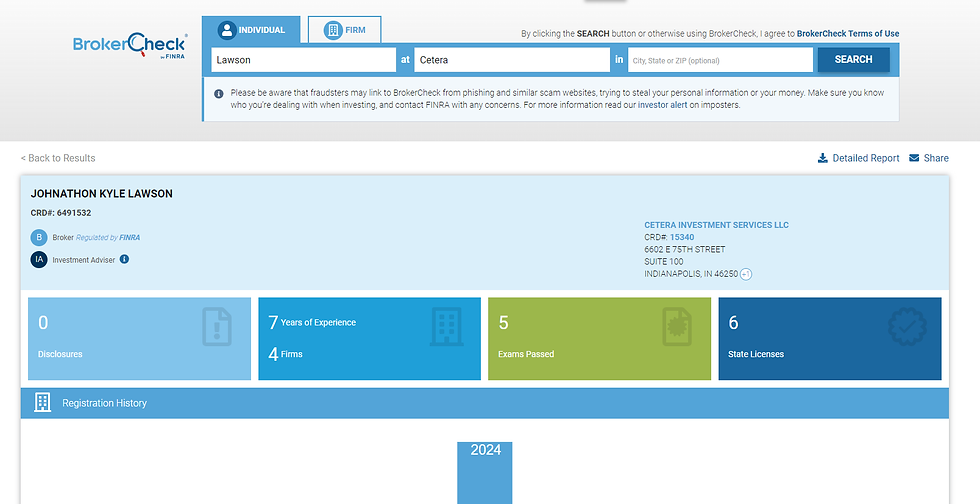Image resolution: width=980 pixels, height=504 pixels.
Task: Click the Indianapolis, IN 46250 text
Action: tap(691, 274)
